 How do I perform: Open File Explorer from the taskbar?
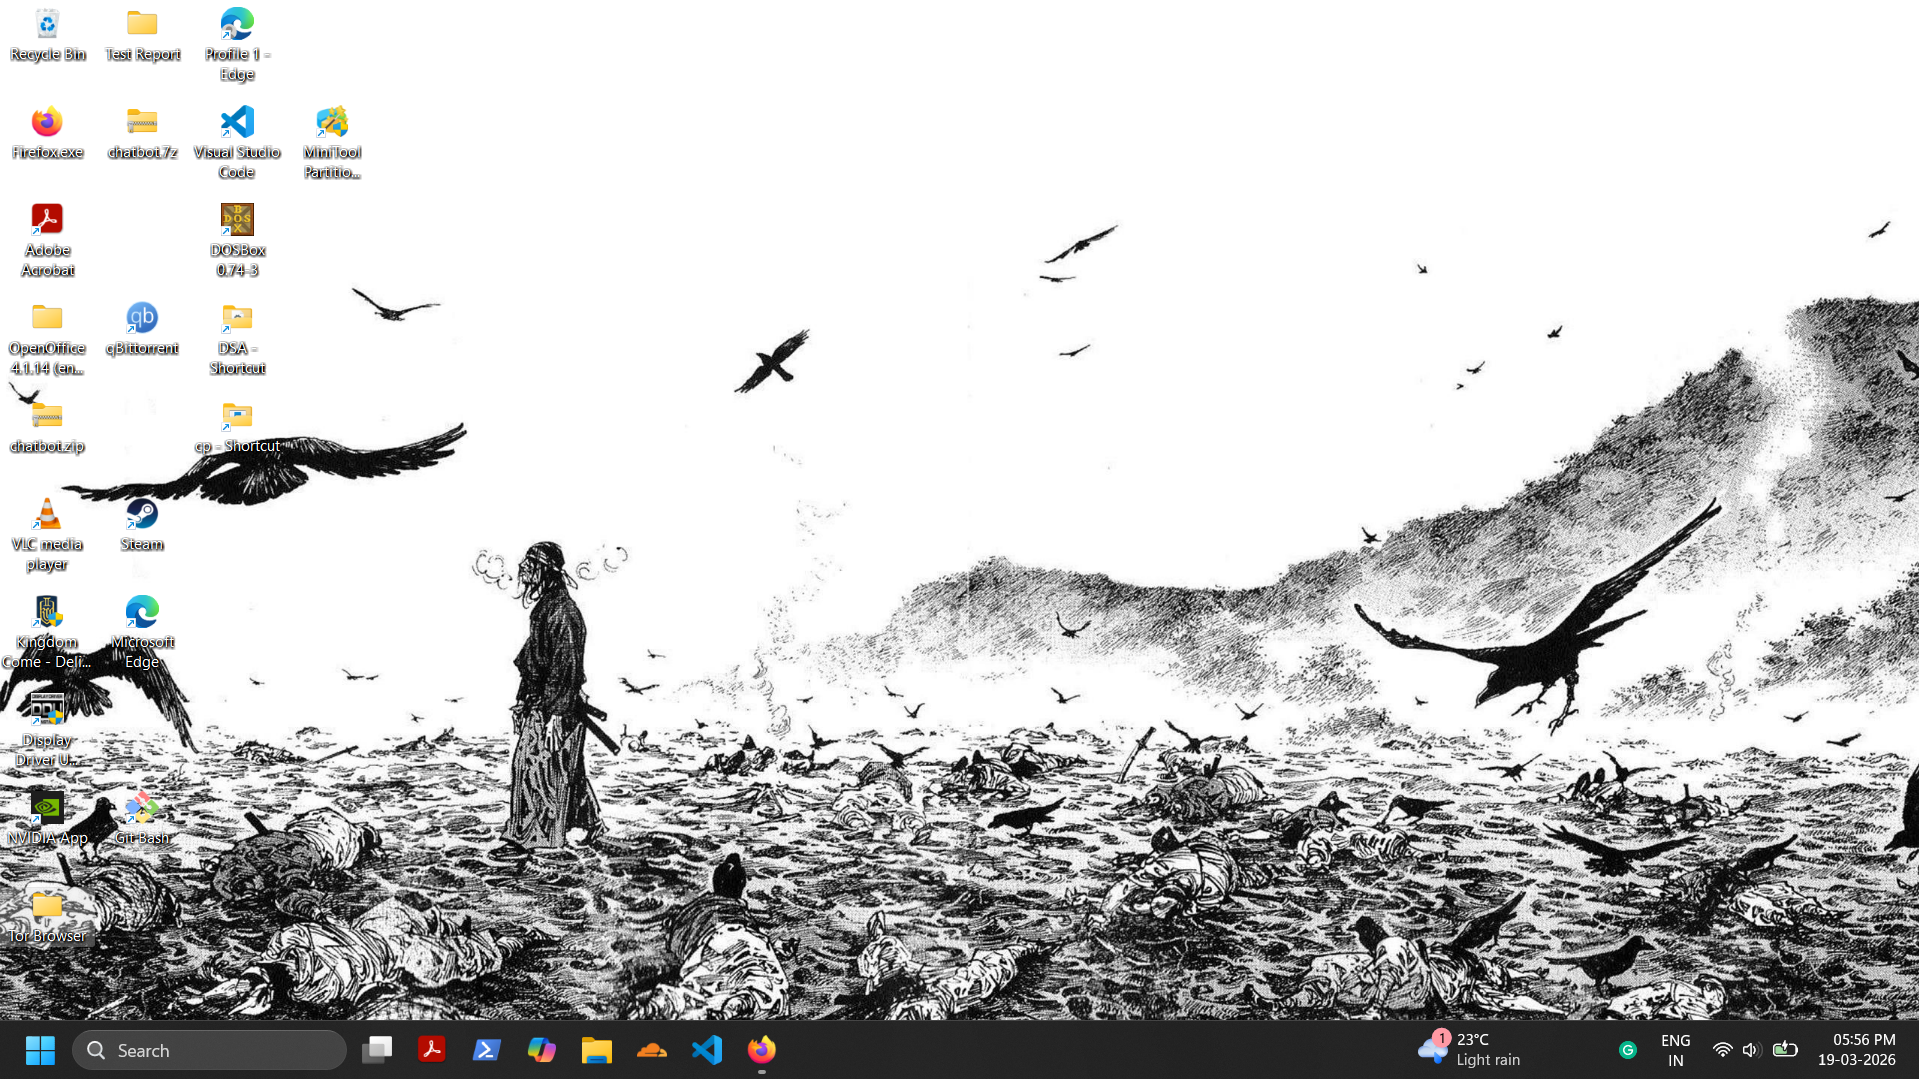tap(597, 1050)
